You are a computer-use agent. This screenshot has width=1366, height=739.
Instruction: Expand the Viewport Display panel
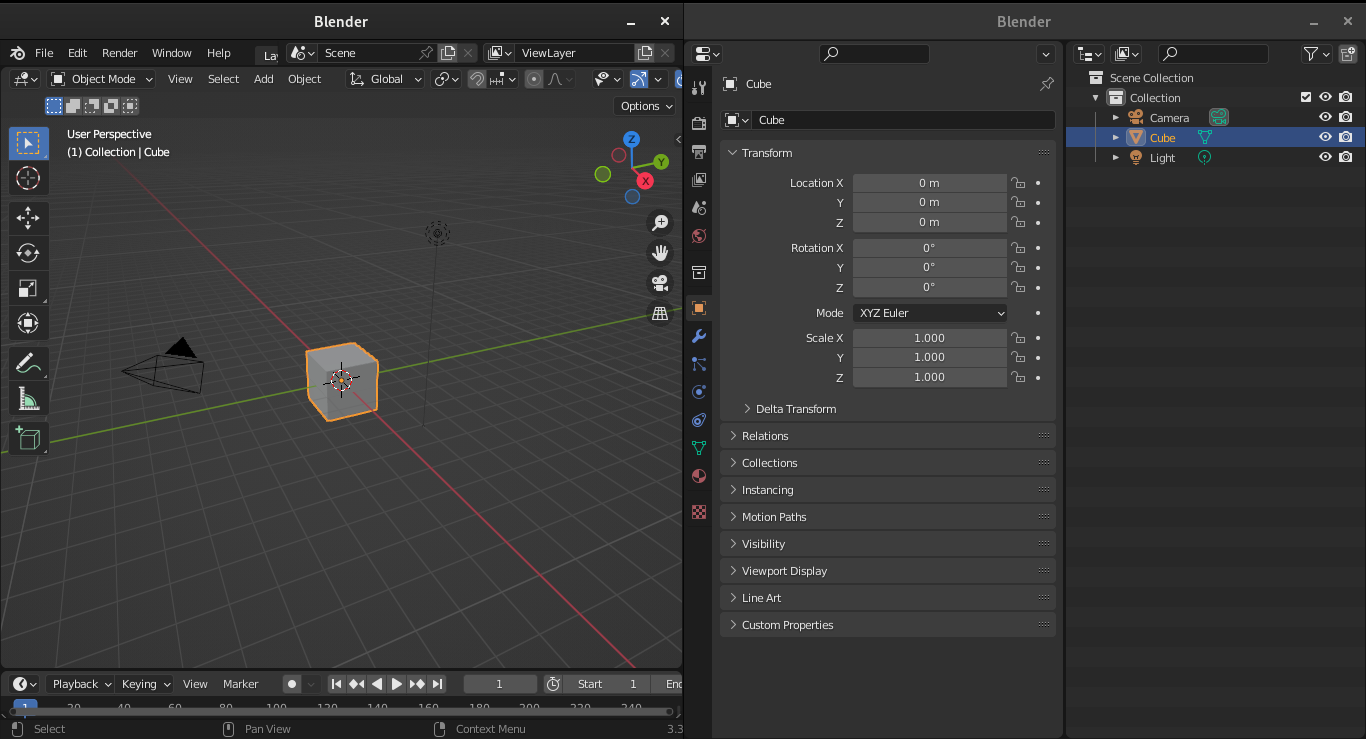pyautogui.click(x=784, y=571)
